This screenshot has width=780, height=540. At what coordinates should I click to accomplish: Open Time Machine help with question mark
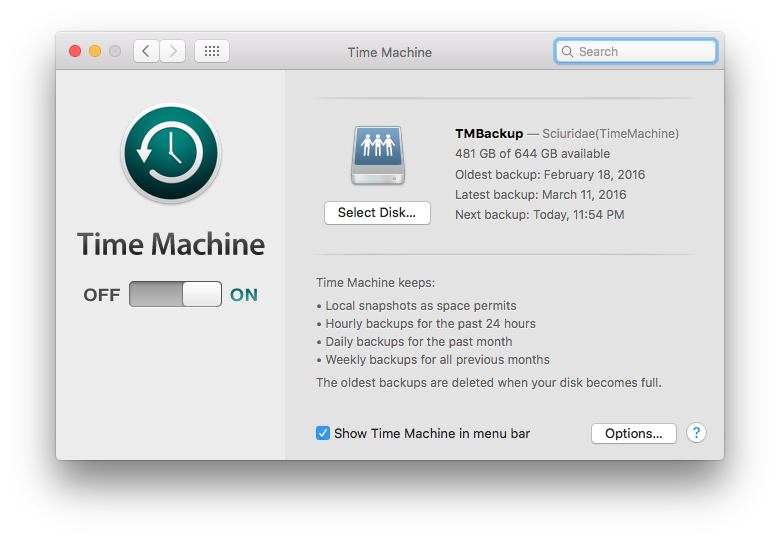tap(696, 433)
